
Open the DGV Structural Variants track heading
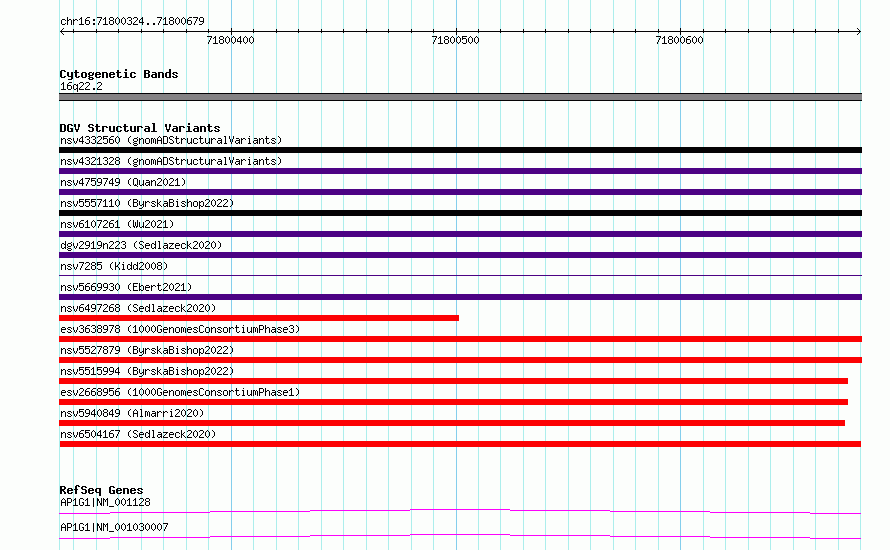click(x=140, y=128)
